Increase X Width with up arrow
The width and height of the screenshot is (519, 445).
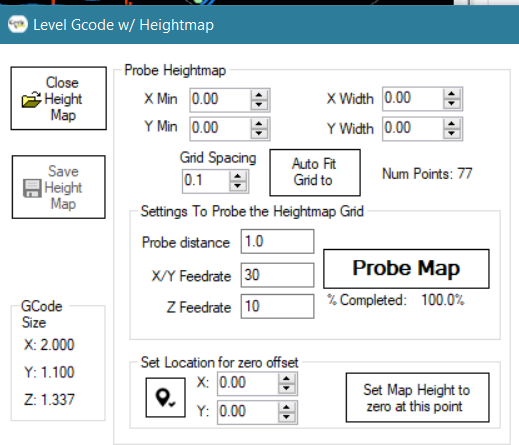[452, 94]
